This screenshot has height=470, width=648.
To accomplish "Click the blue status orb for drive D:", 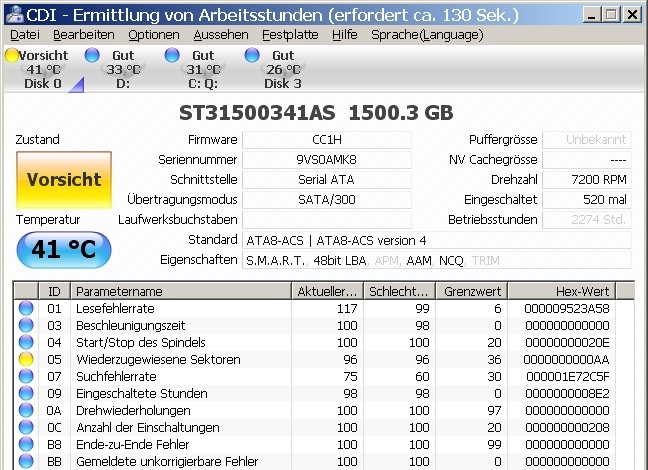I will (x=92, y=55).
